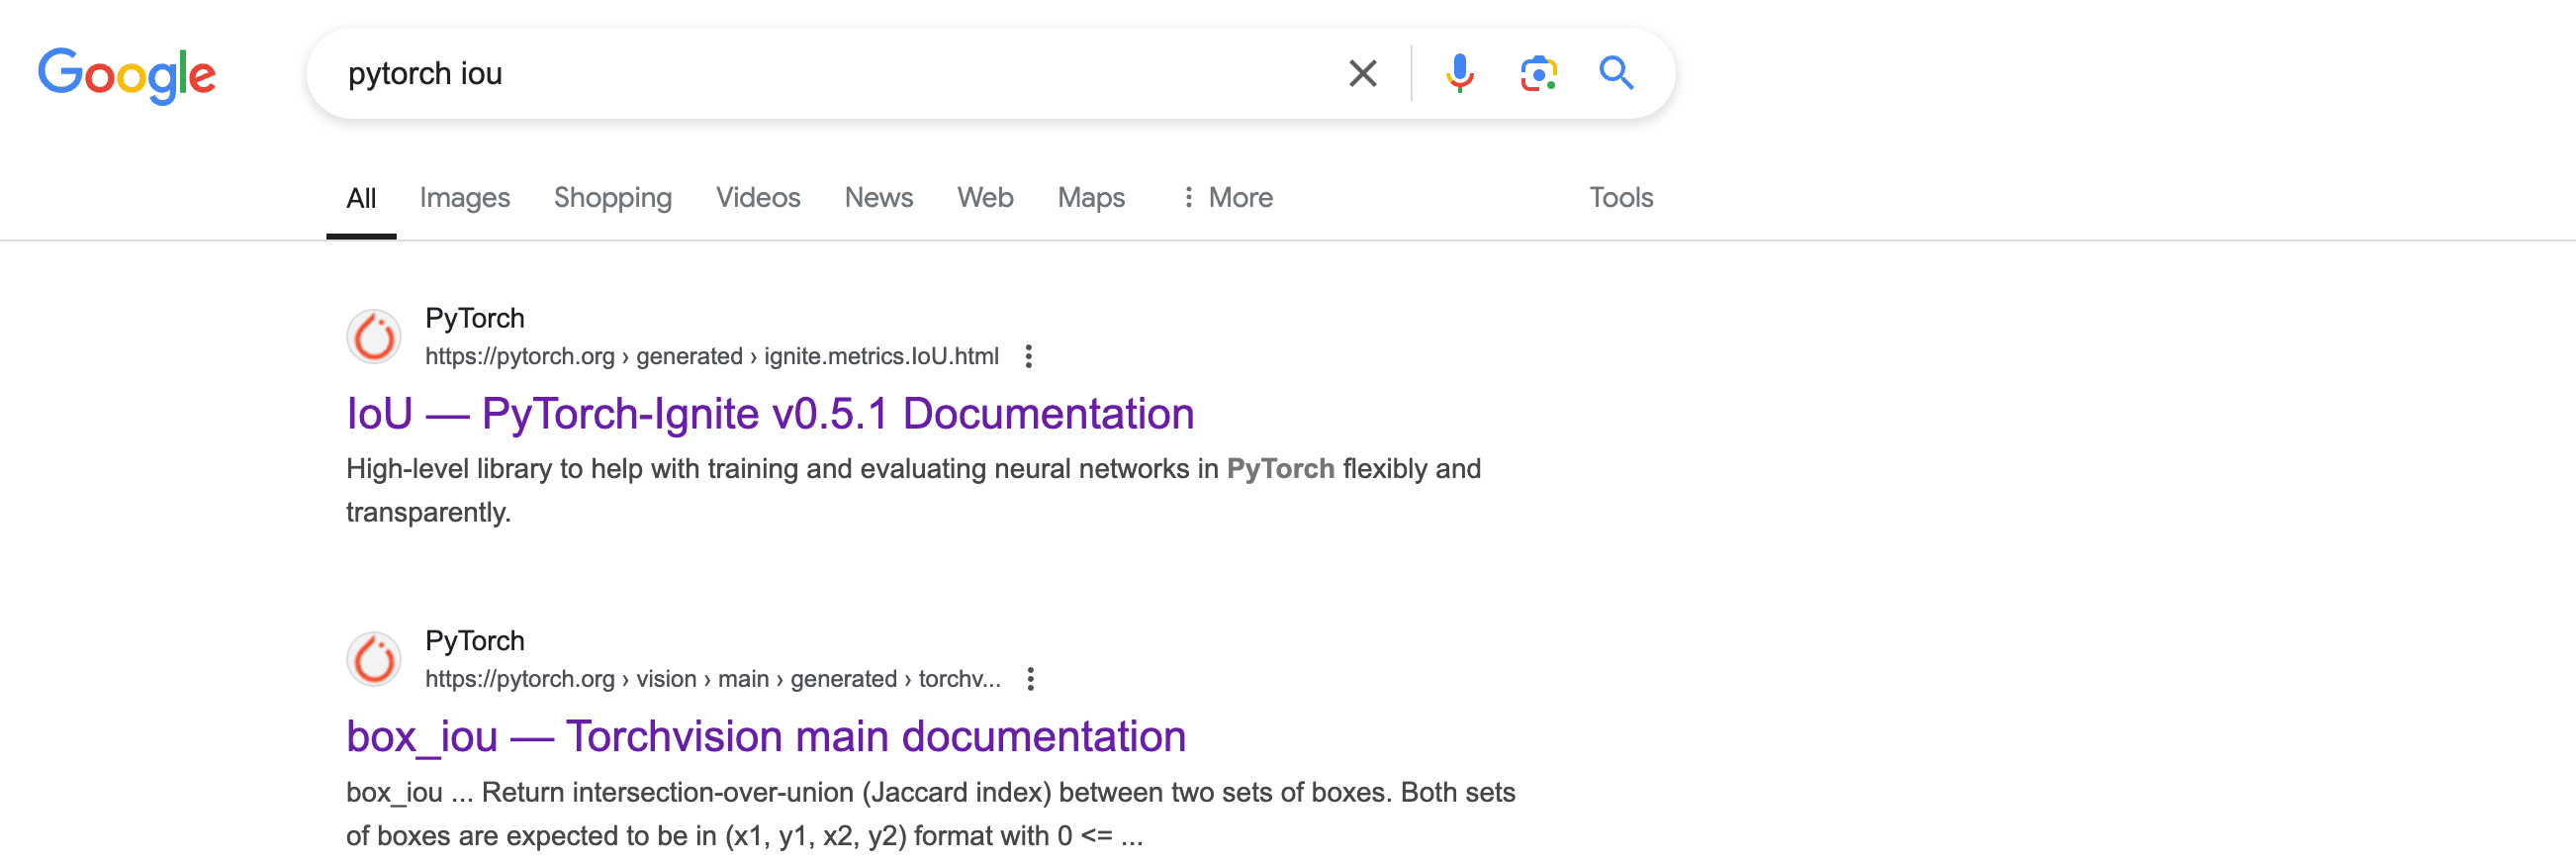Click the PyTorch favicon of the first result
Image resolution: width=2576 pixels, height=865 pixels.
point(374,336)
